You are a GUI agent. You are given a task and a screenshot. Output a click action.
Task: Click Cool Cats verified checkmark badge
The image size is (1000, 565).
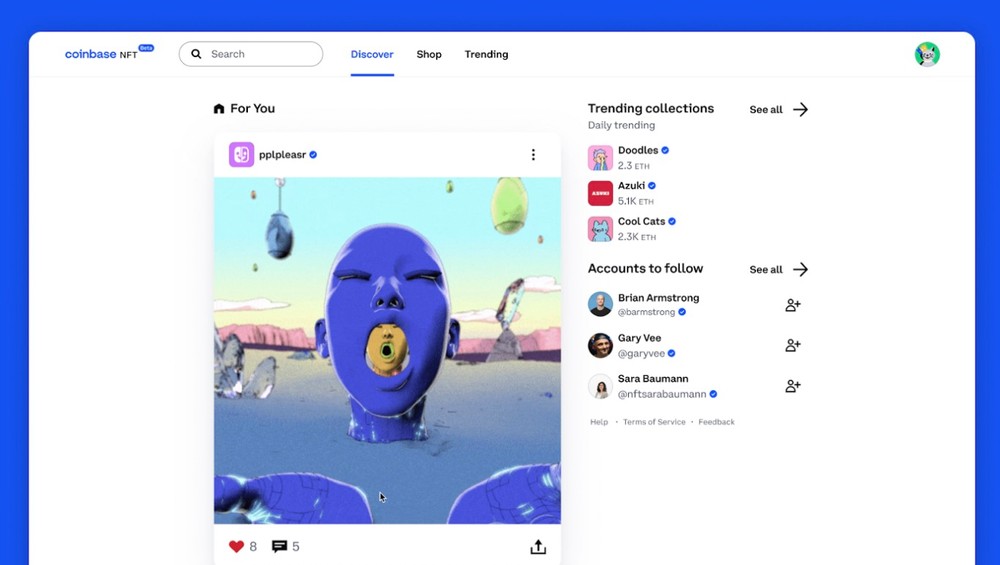point(672,222)
